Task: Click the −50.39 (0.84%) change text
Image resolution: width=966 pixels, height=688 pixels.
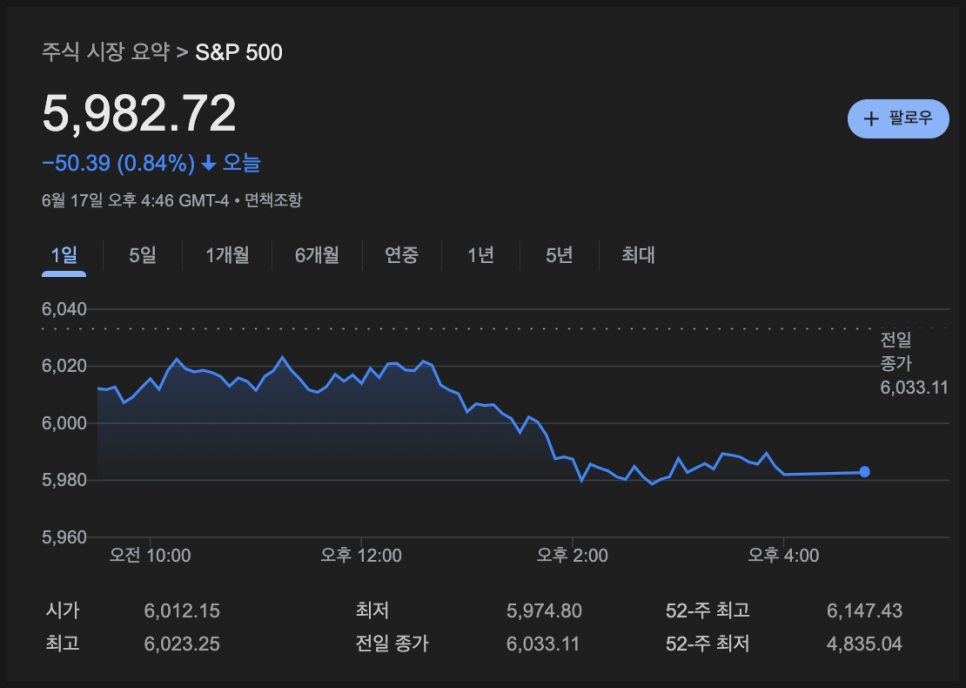Action: 118,163
